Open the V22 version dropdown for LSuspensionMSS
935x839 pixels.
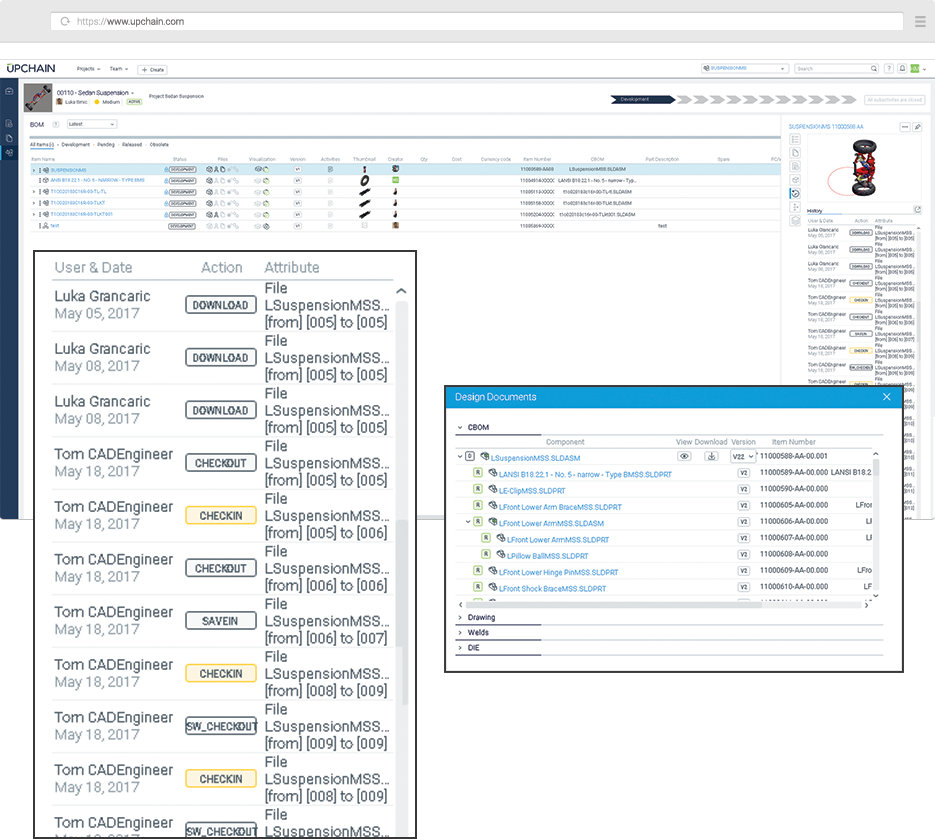pyautogui.click(x=742, y=457)
